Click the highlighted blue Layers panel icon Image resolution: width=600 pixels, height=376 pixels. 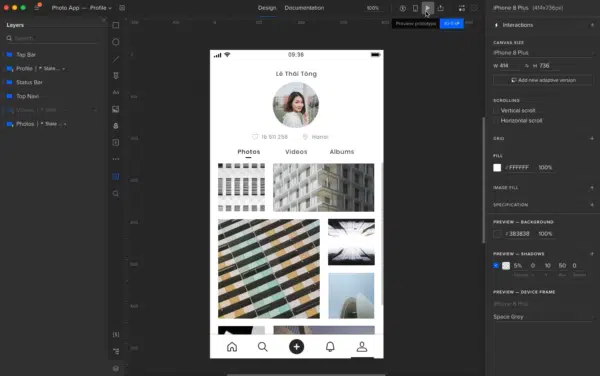click(116, 176)
